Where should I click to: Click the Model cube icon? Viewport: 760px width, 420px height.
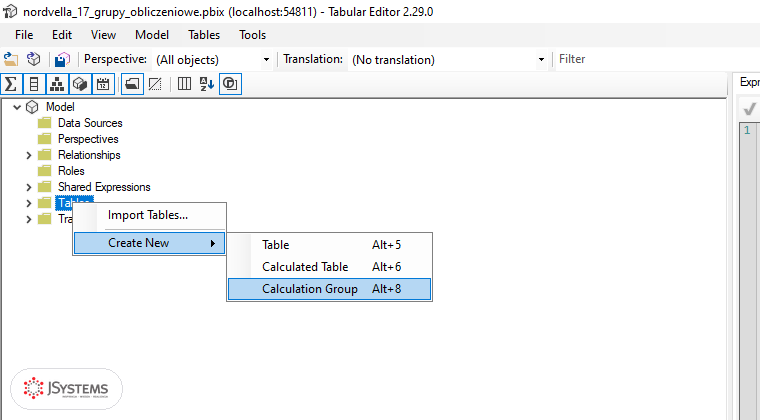[32, 107]
